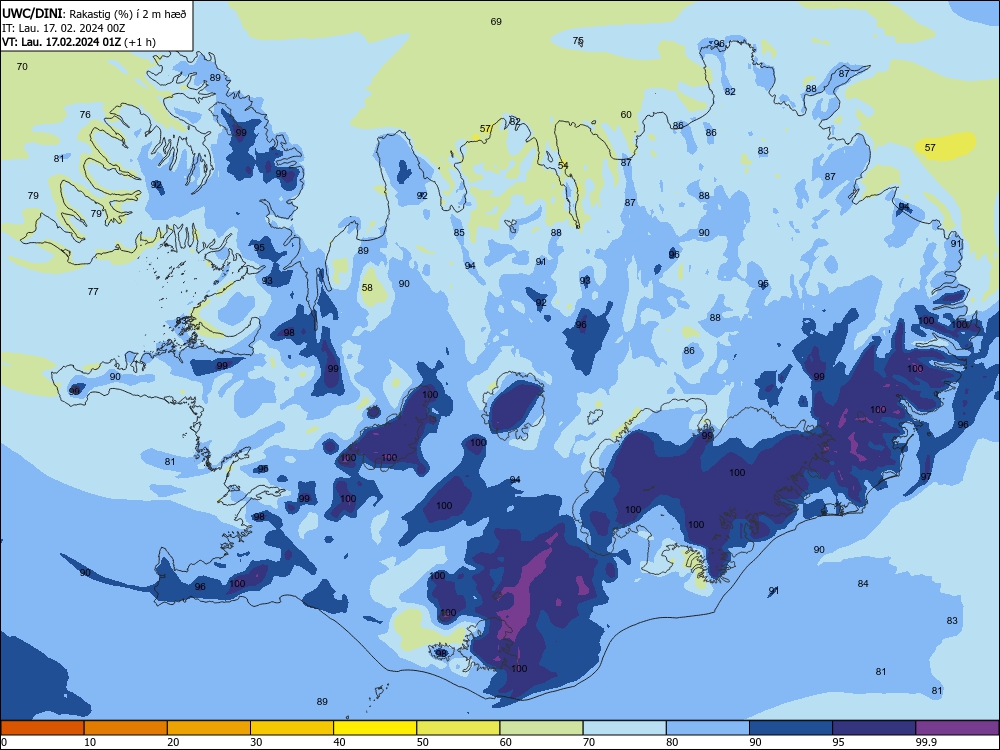
Task: Click the '85' humidity value on the map
Action: pyautogui.click(x=459, y=233)
